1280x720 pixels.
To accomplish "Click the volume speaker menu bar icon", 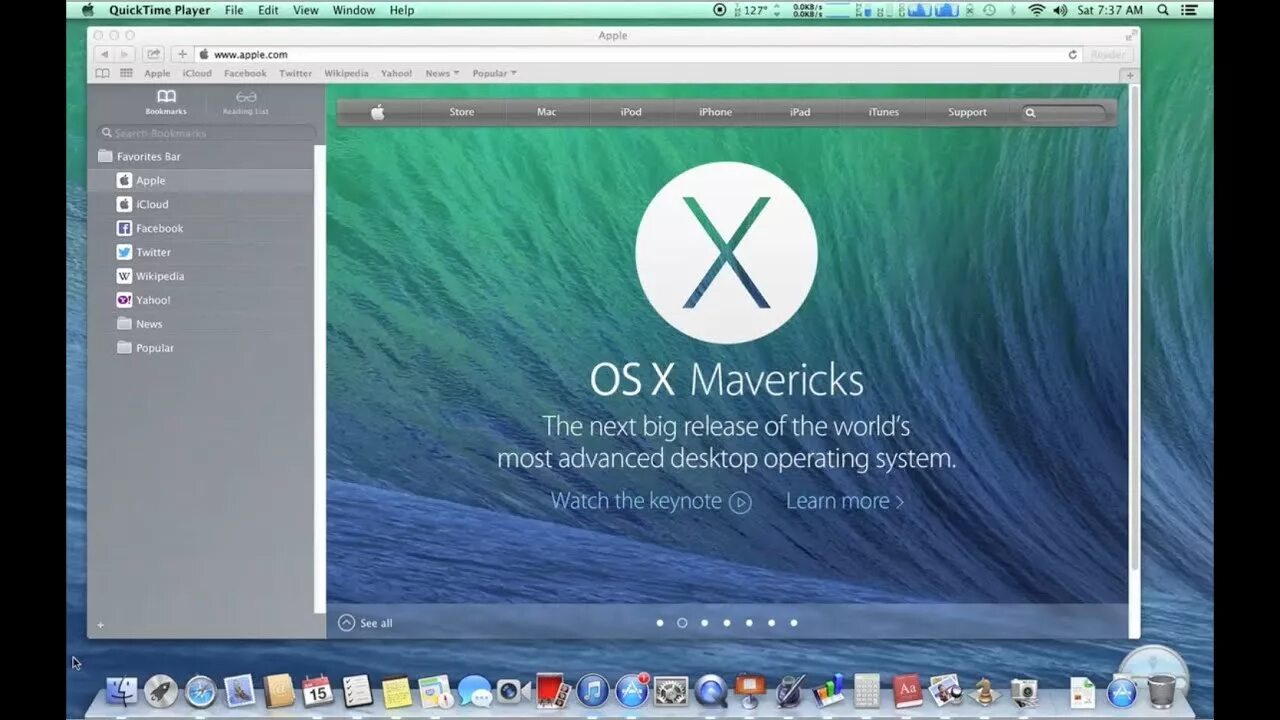I will 1061,10.
